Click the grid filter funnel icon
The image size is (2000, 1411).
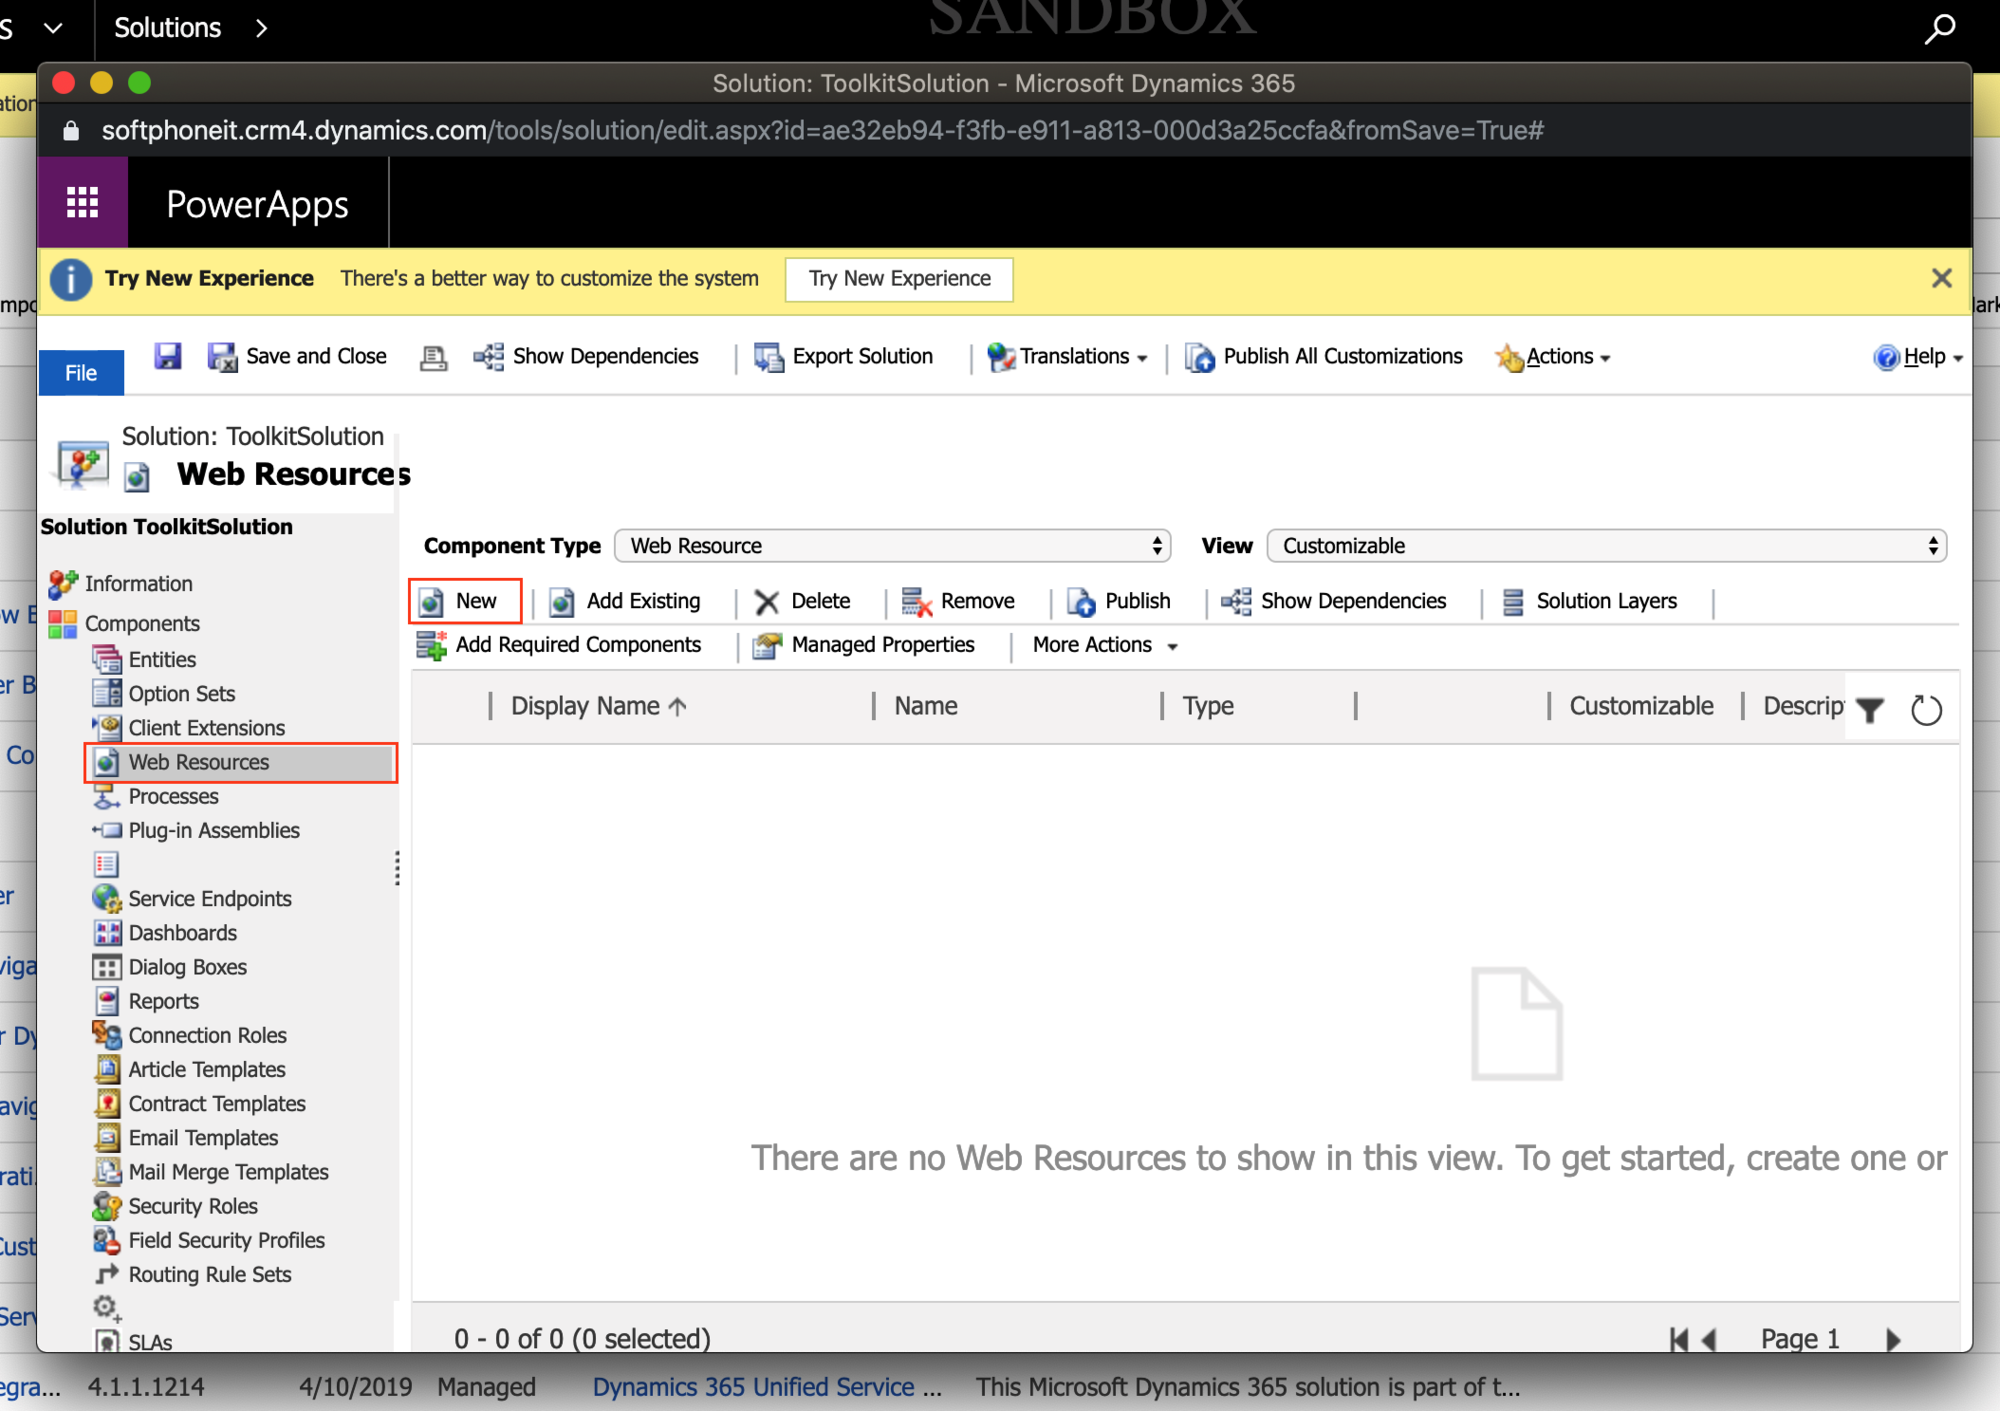(x=1869, y=709)
